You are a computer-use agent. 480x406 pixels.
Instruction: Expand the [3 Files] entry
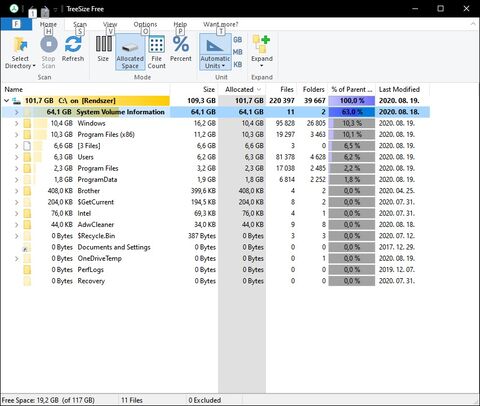16,146
